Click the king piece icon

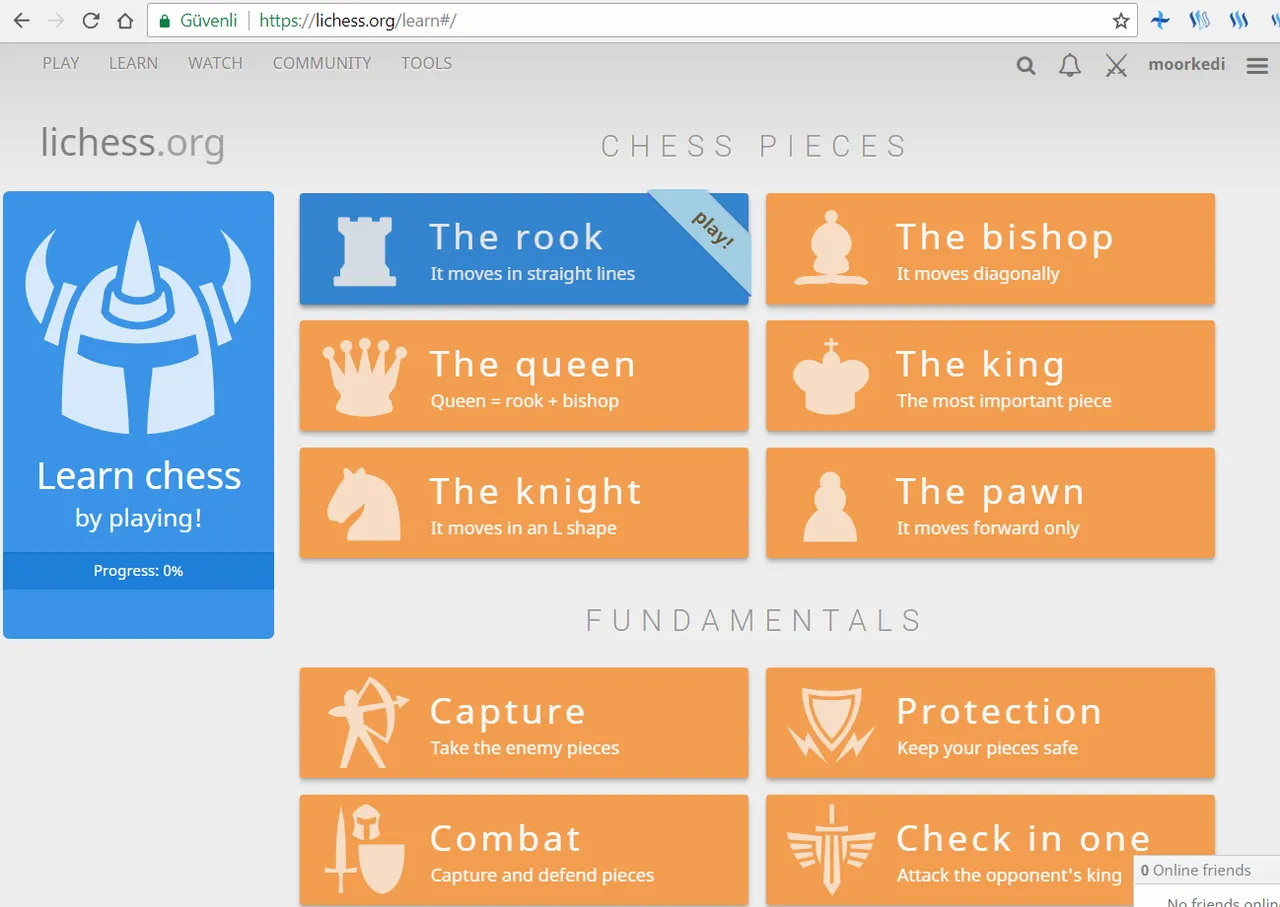831,376
